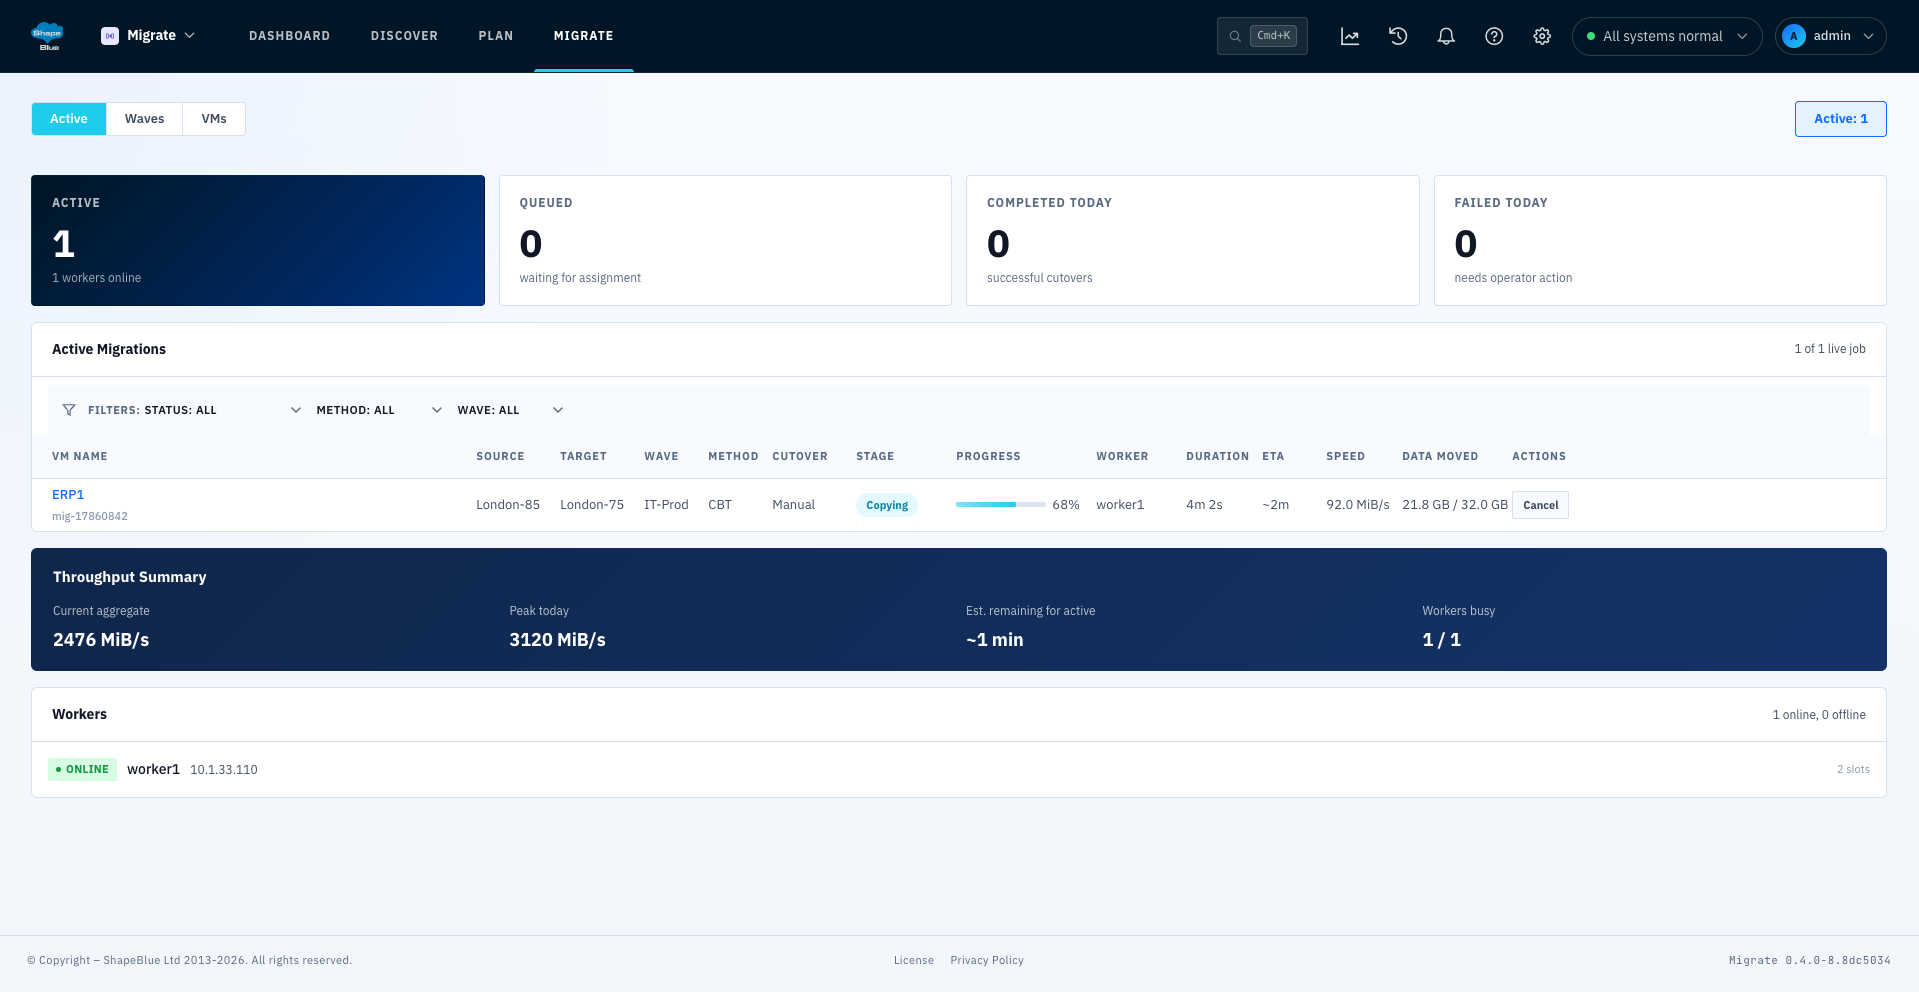Screen dimensions: 1919x992
Task: Open the Status: All filter dropdown
Action: tap(222, 410)
